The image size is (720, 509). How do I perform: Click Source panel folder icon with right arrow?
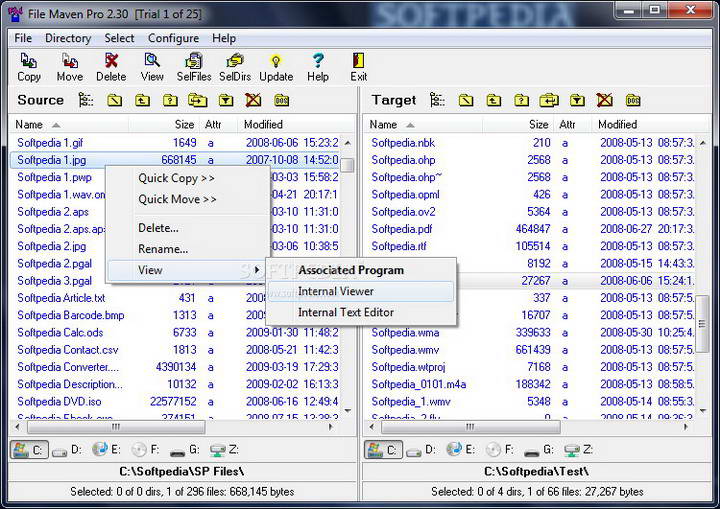[x=198, y=100]
